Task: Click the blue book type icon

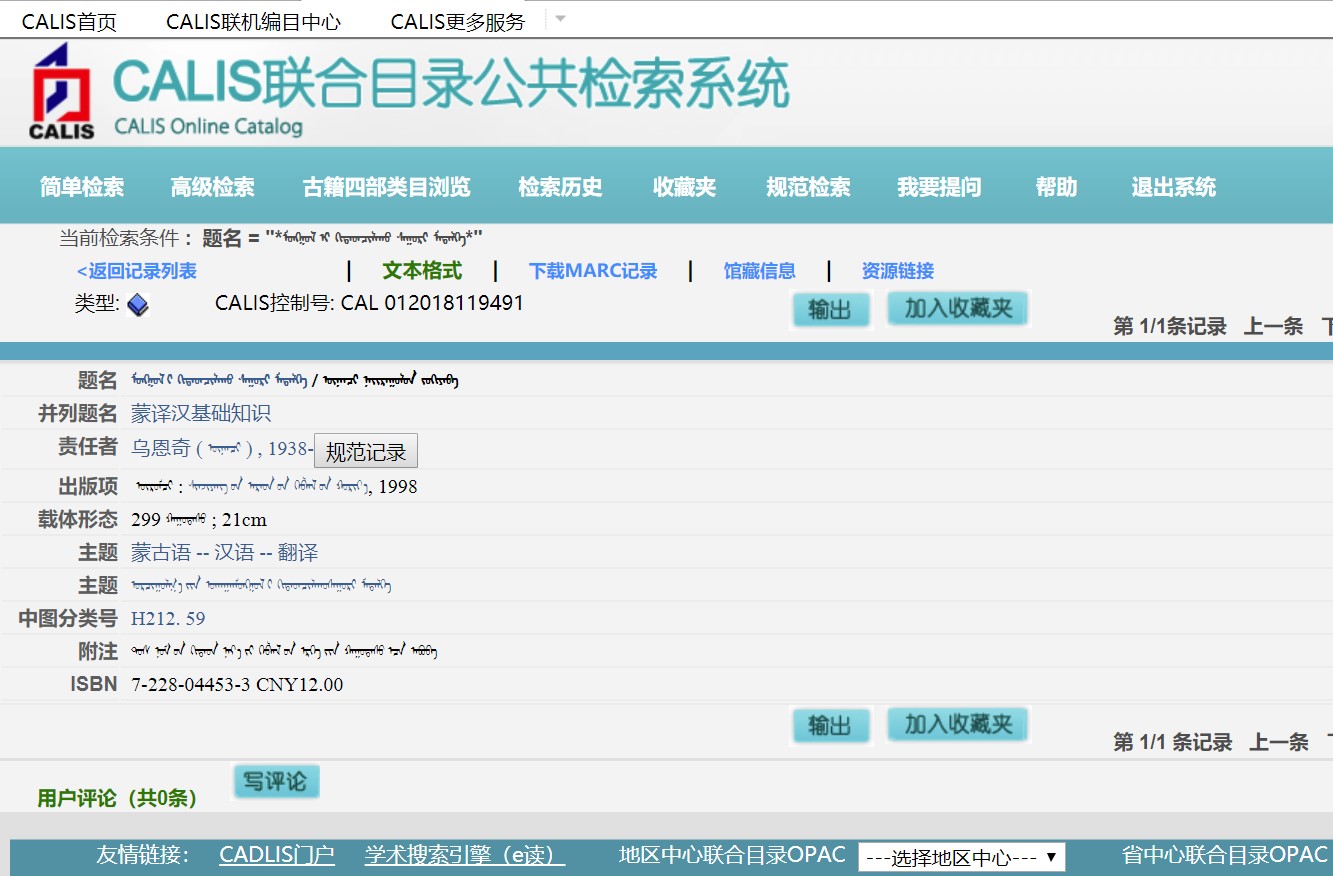Action: (x=138, y=305)
